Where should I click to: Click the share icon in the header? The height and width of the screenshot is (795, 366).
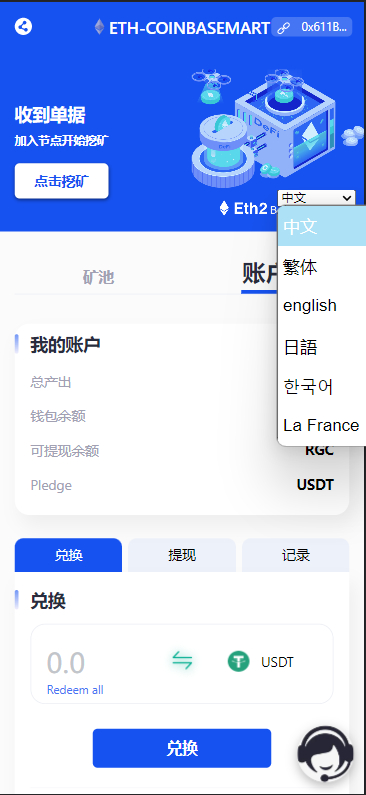click(x=23, y=26)
